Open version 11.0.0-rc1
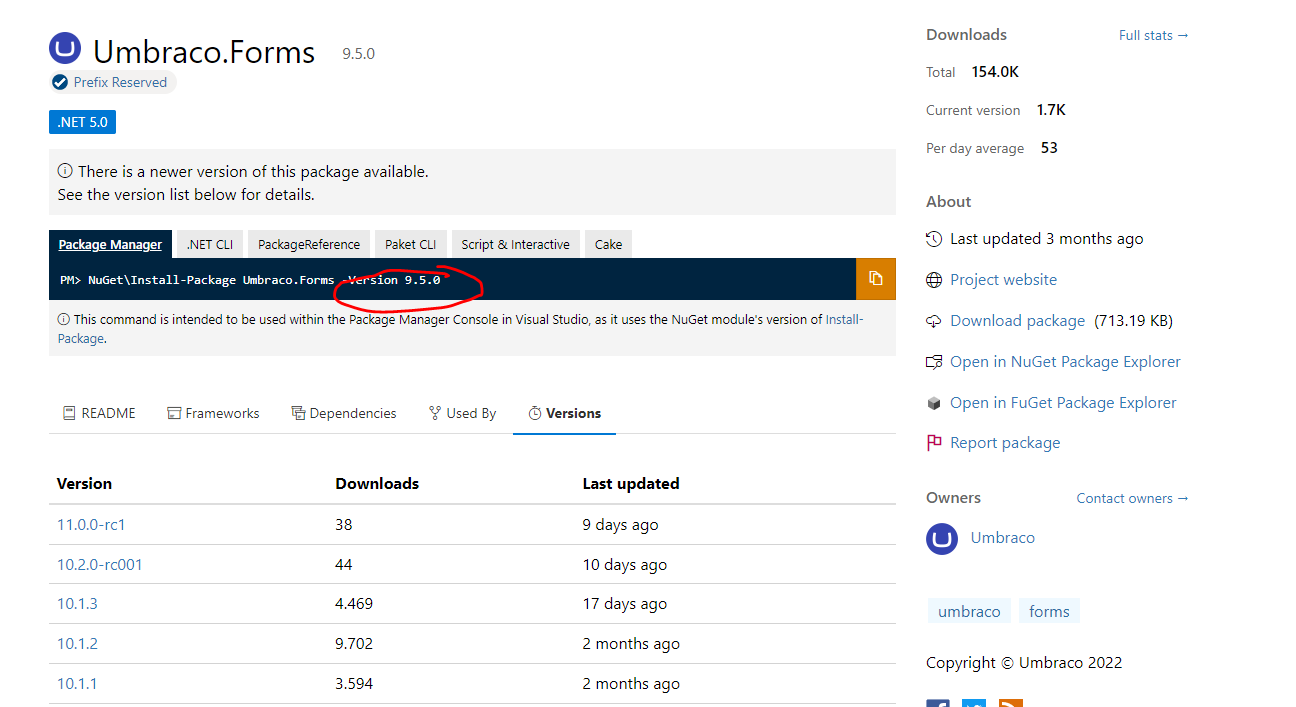The height and width of the screenshot is (707, 1296). pos(91,525)
